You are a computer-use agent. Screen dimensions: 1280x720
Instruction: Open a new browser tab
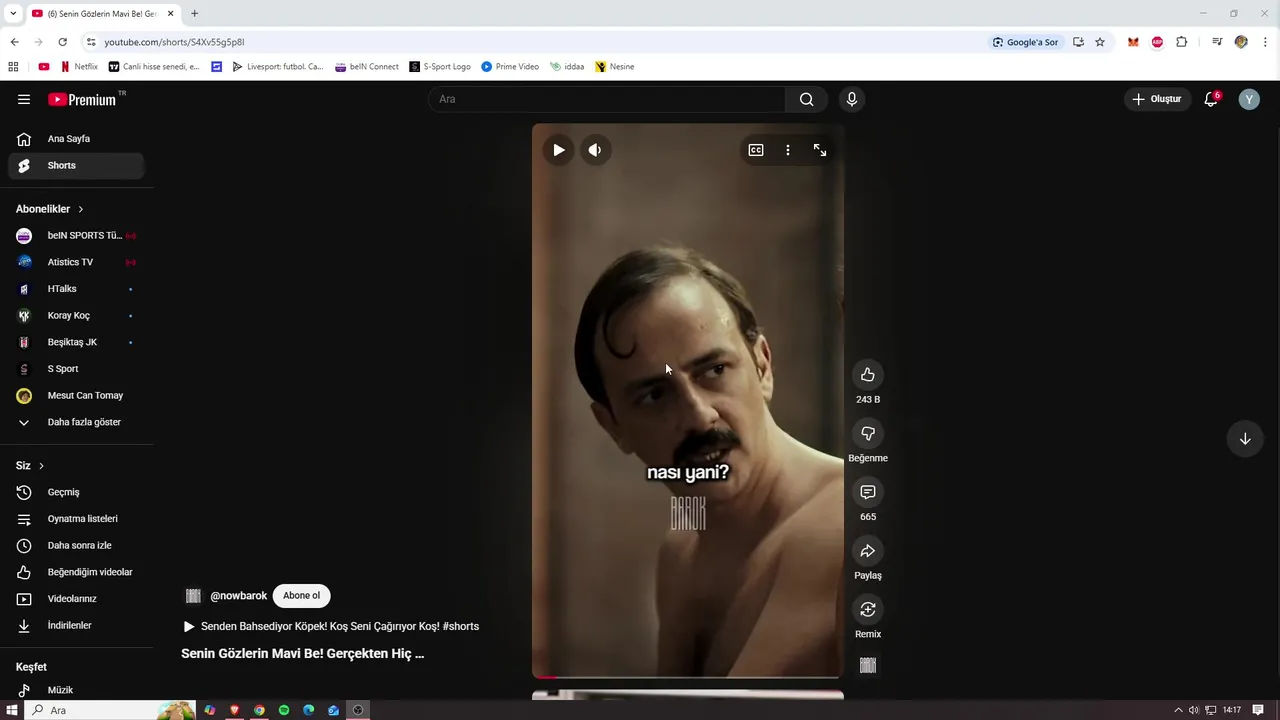coord(194,14)
